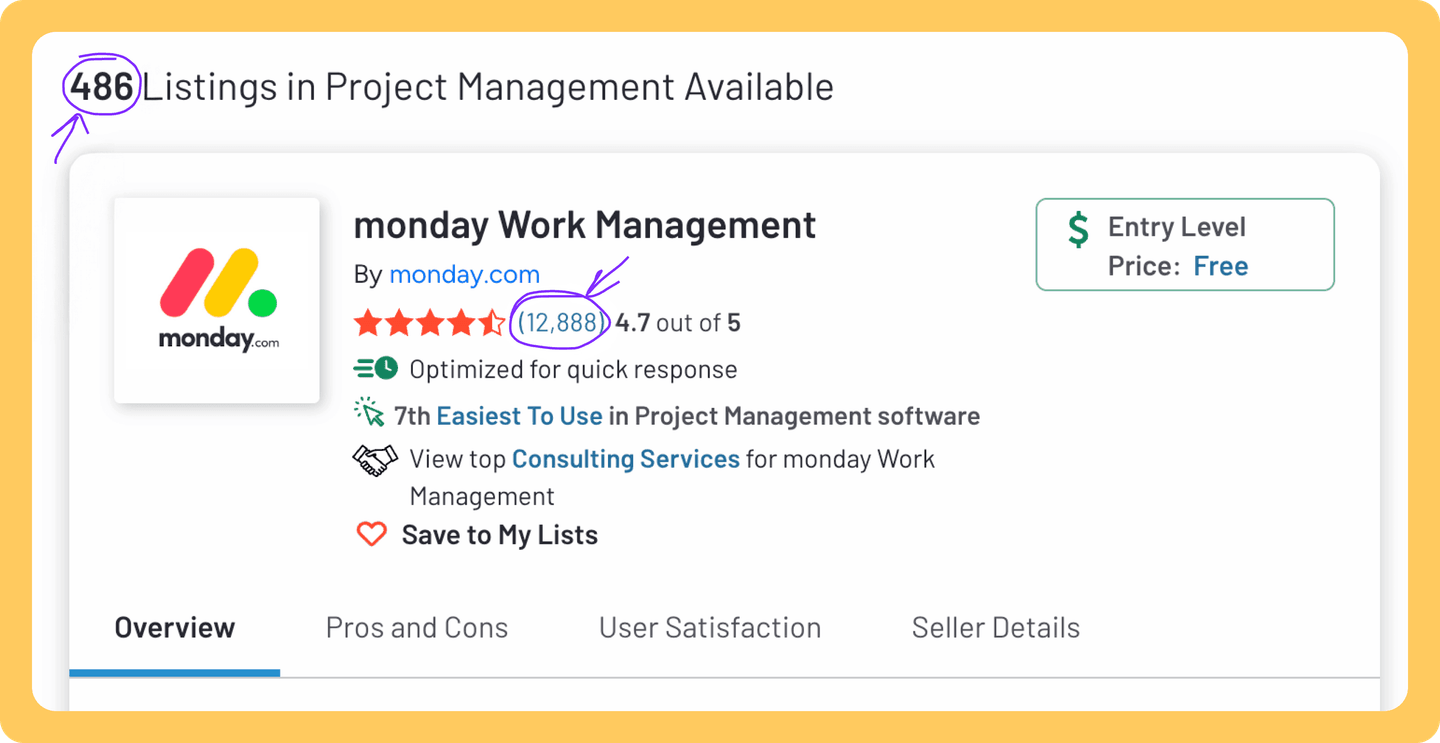Click the orange star rating icons
Image resolution: width=1440 pixels, height=743 pixels.
coord(429,323)
